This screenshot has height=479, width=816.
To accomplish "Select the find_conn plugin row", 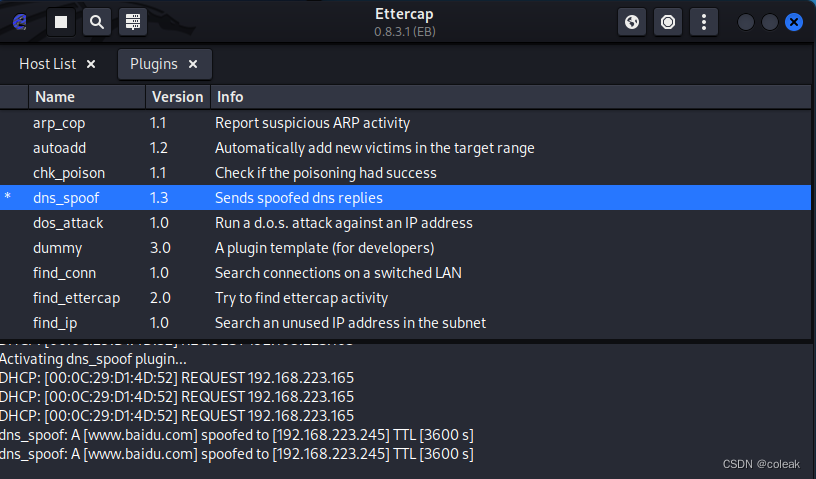I will tap(405, 273).
